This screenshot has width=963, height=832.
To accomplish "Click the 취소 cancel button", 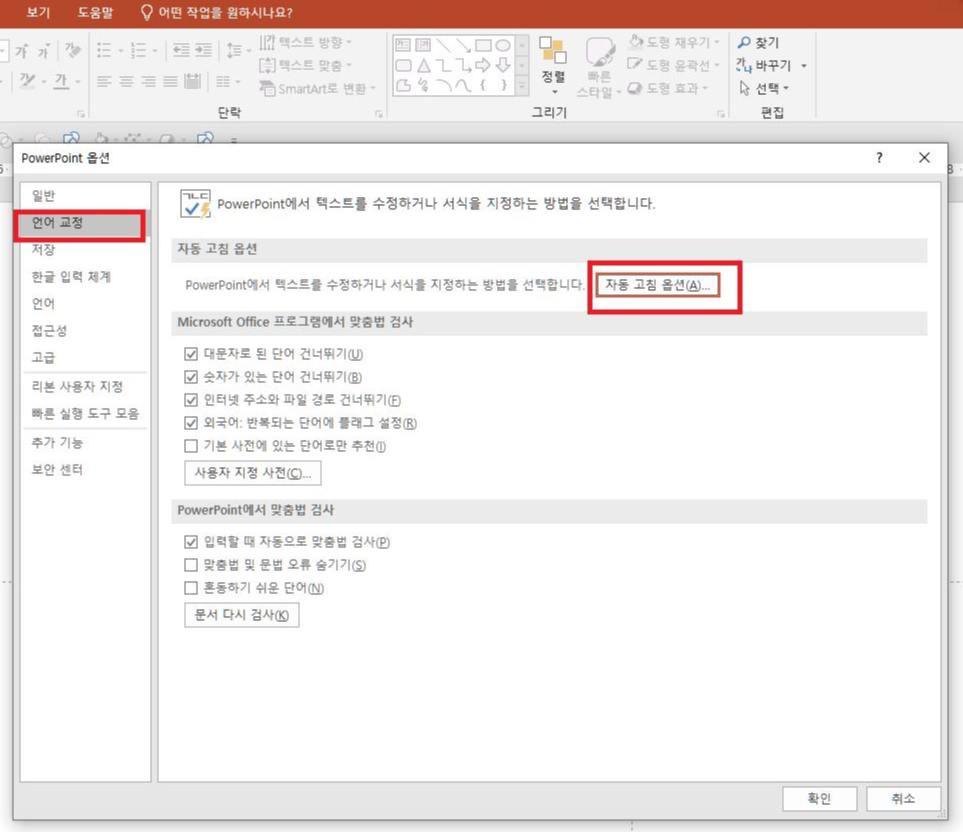I will pos(903,799).
